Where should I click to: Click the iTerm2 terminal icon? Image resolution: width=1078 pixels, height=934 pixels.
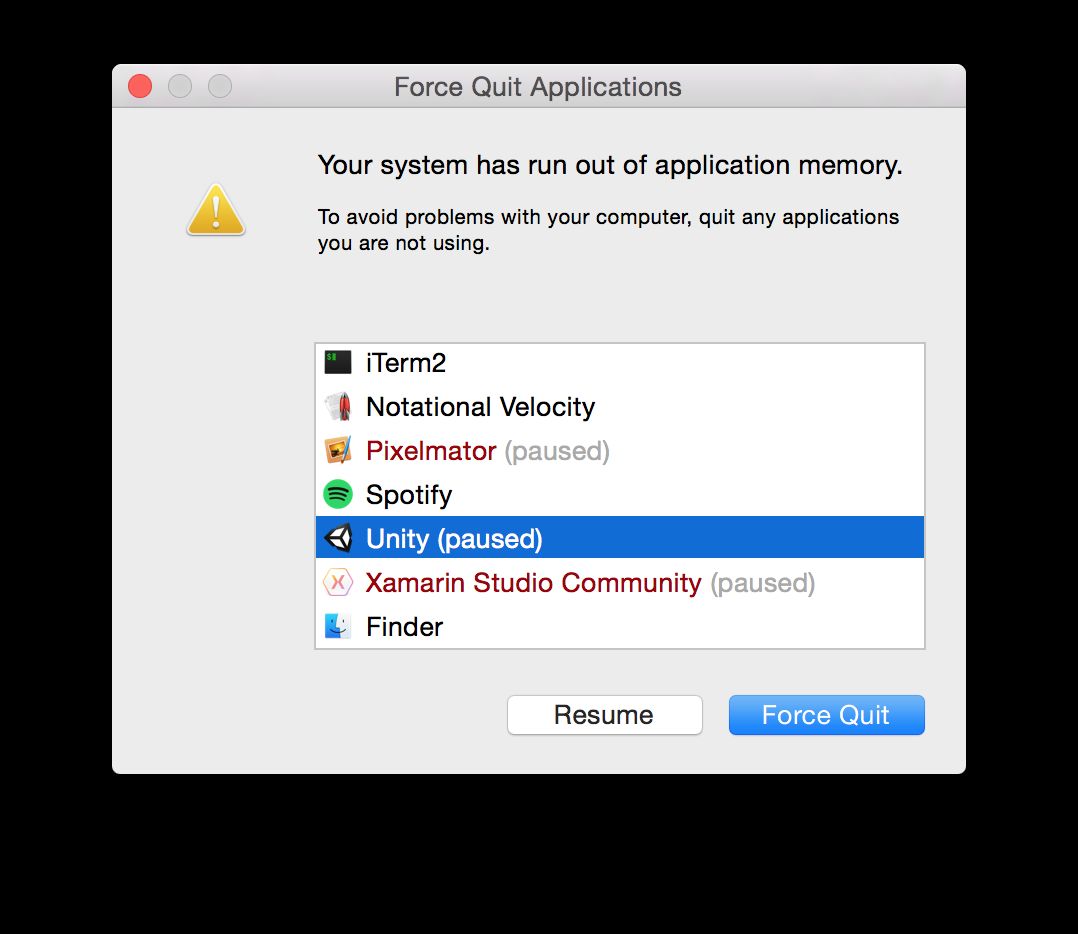click(x=338, y=362)
